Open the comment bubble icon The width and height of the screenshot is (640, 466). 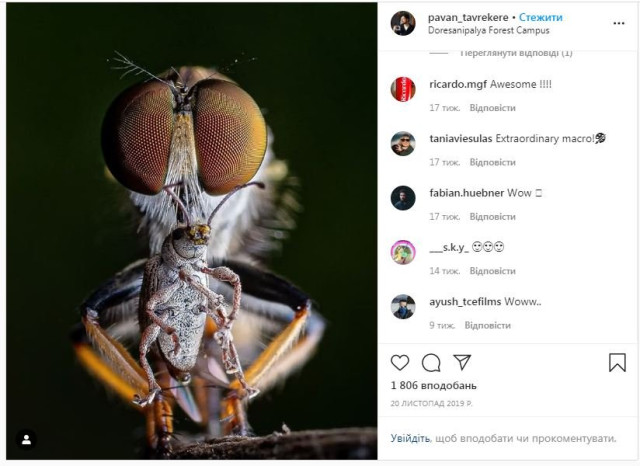pyautogui.click(x=431, y=362)
